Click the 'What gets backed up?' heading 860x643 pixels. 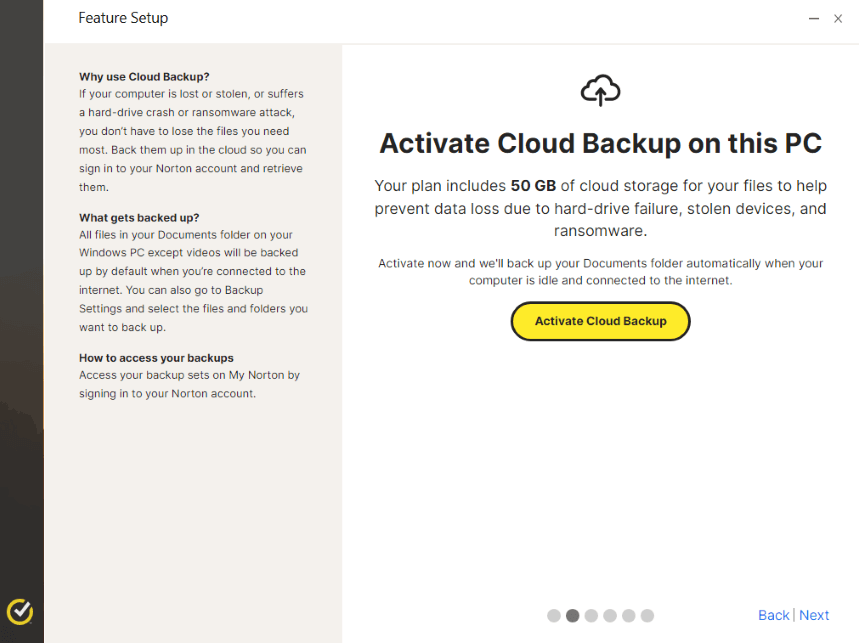pos(139,218)
